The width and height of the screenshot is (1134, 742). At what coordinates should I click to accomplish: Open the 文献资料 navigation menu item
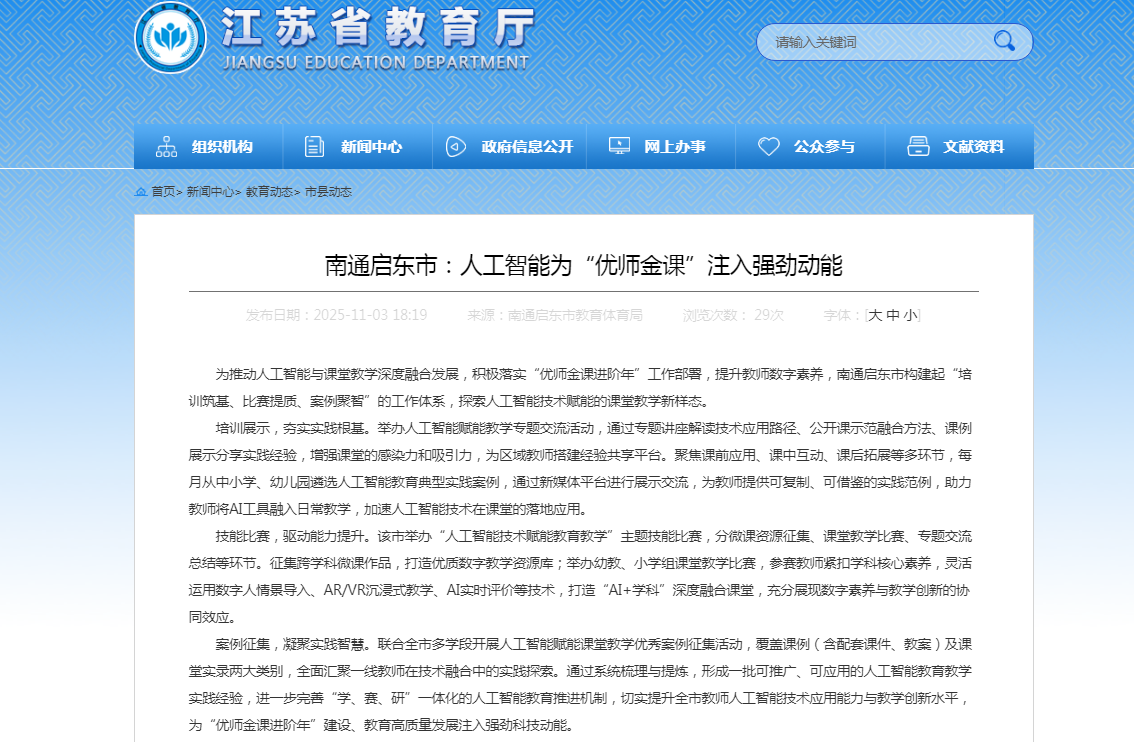(973, 147)
